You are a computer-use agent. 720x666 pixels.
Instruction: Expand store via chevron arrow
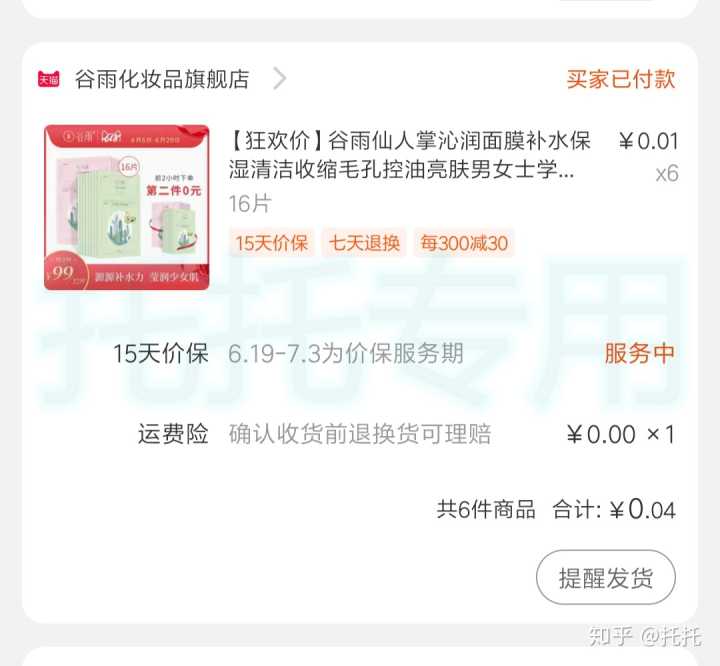pyautogui.click(x=279, y=79)
